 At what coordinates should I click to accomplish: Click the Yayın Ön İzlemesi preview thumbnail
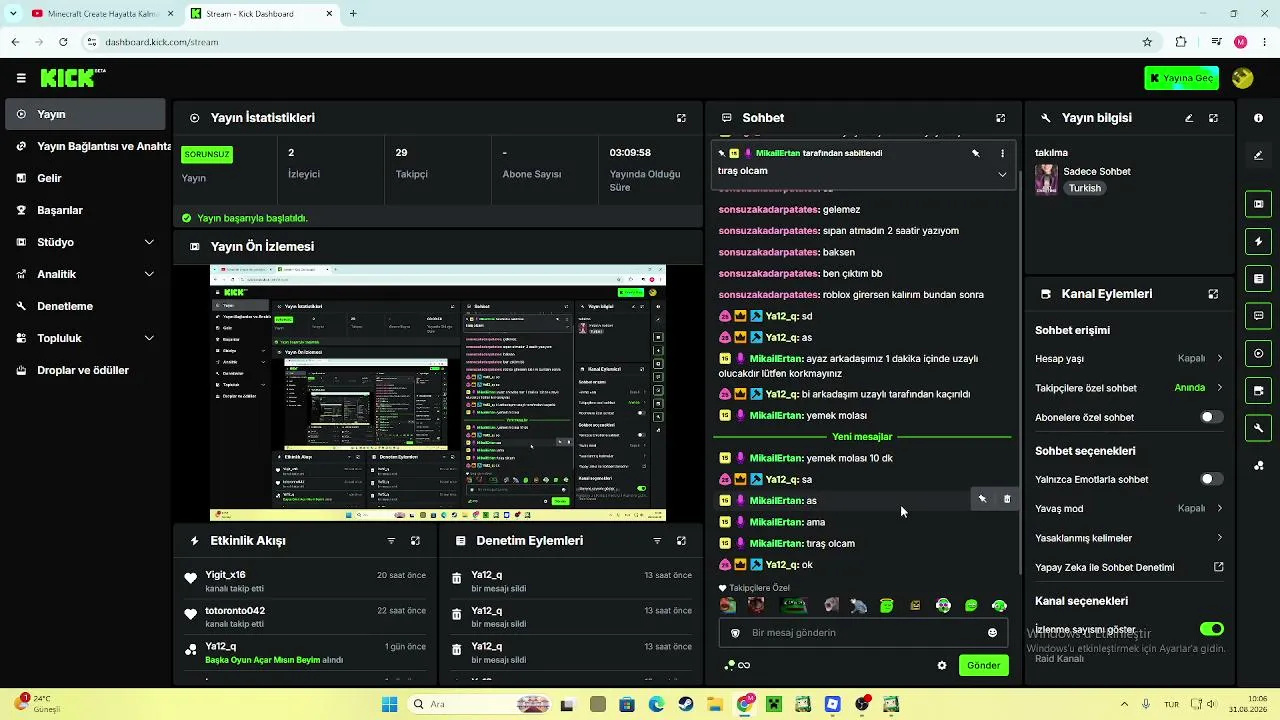(438, 393)
